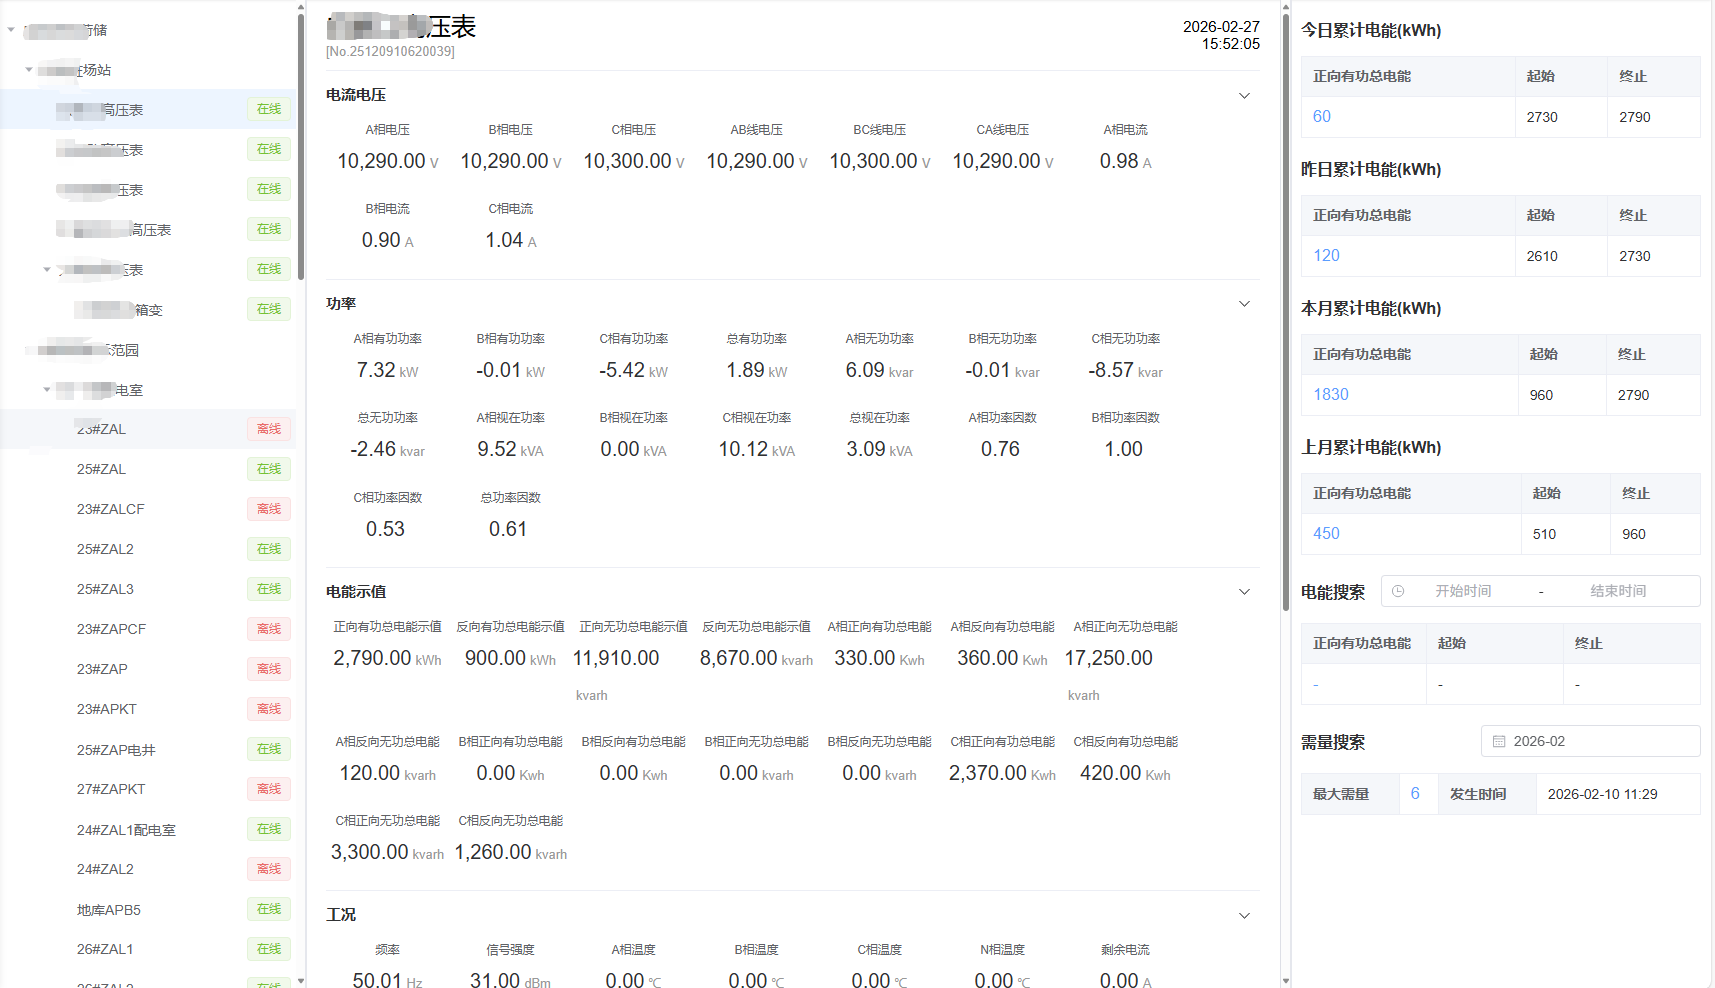Screen dimensions: 1715x988
Task: Collapse the 工况 section
Action: 1244,915
